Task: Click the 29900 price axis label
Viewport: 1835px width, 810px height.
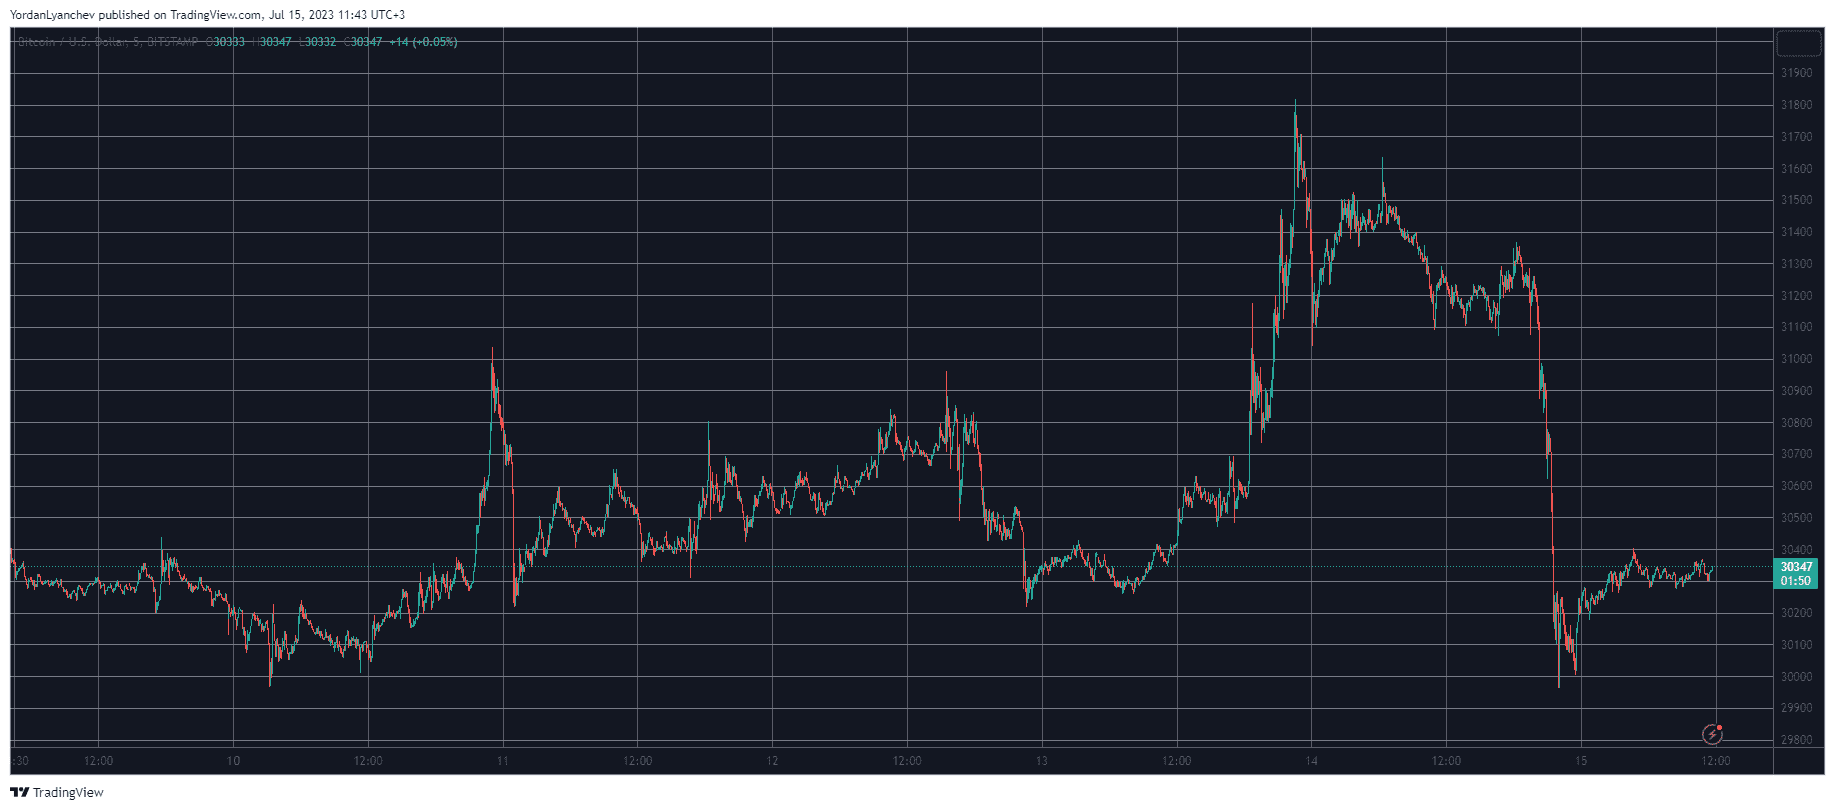Action: 1796,708
